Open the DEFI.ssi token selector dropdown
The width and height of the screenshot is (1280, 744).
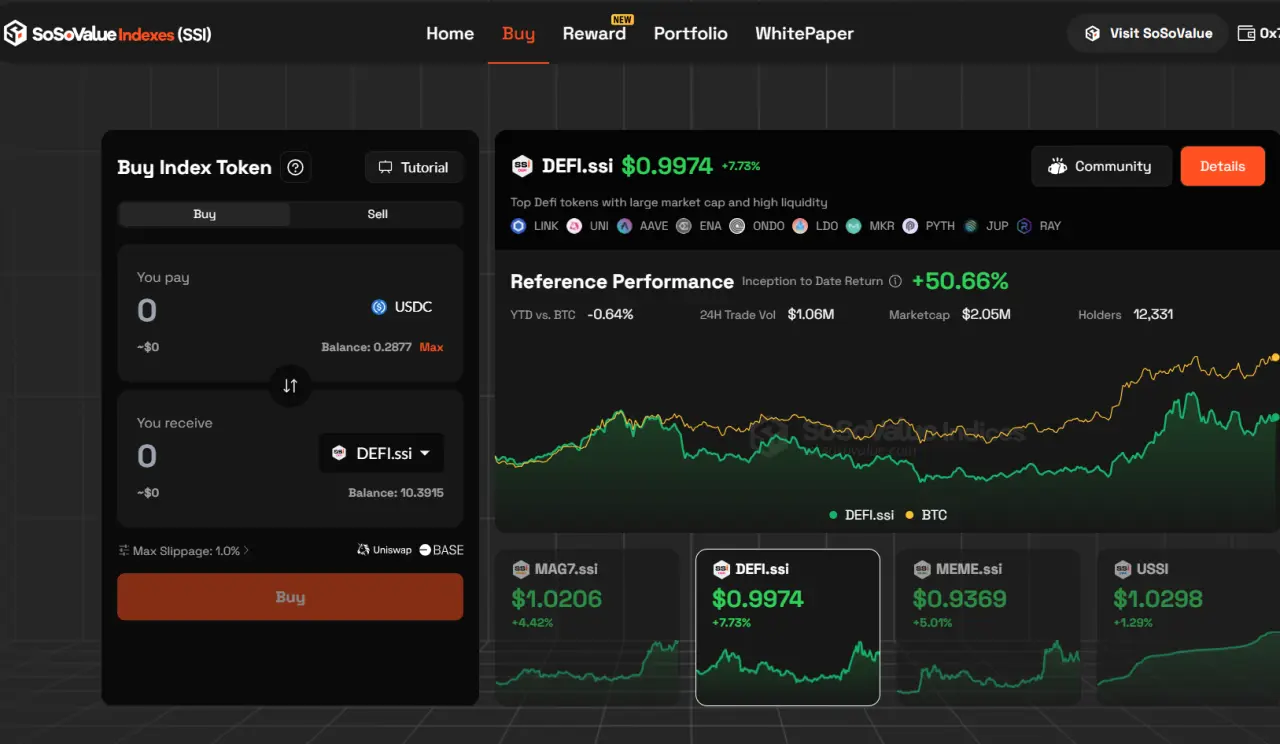click(381, 453)
